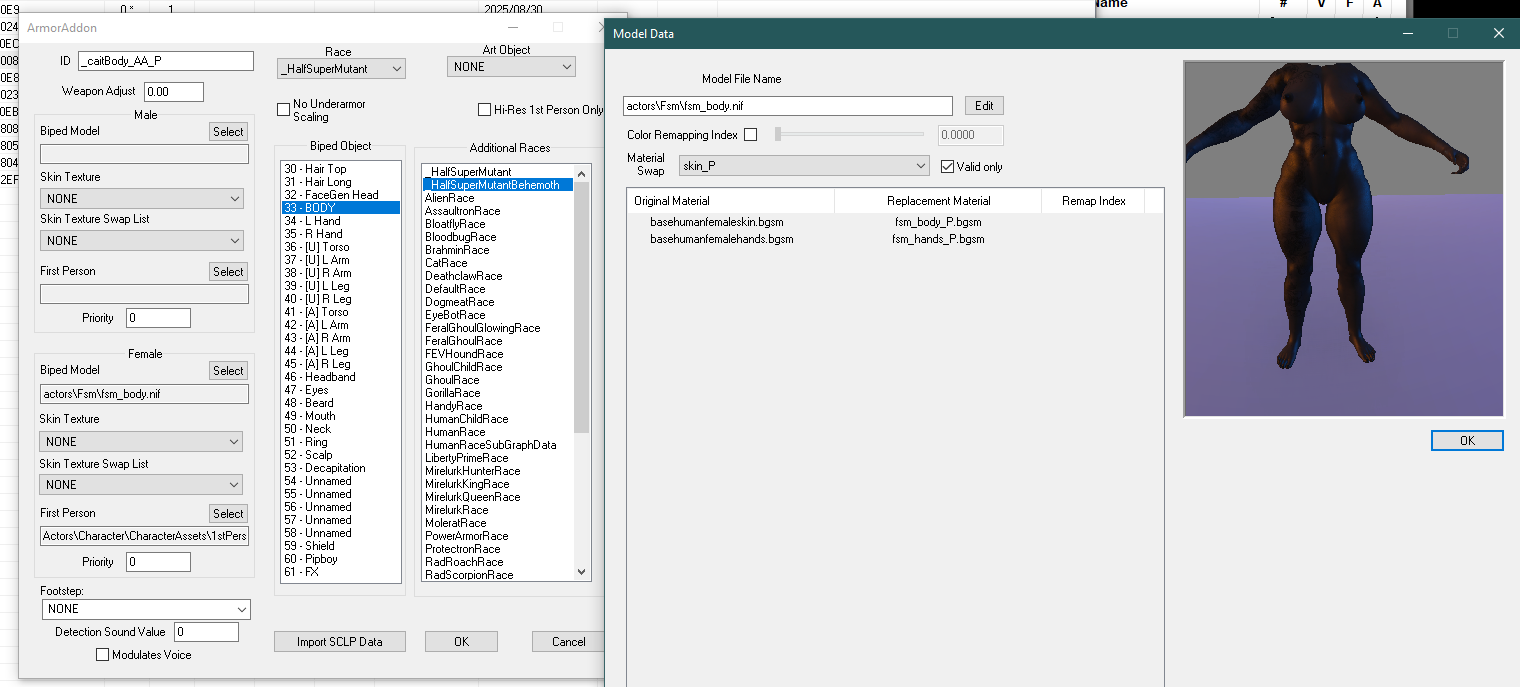Open Female Skin Texture Swap List dropdown
The image size is (1520, 687).
click(x=141, y=484)
